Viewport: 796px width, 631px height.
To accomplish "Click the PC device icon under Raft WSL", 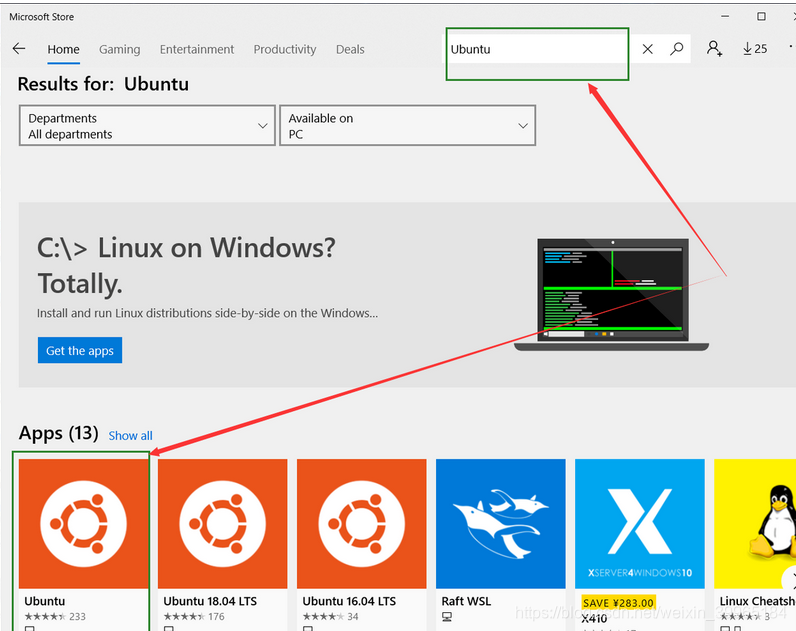I will [447, 616].
